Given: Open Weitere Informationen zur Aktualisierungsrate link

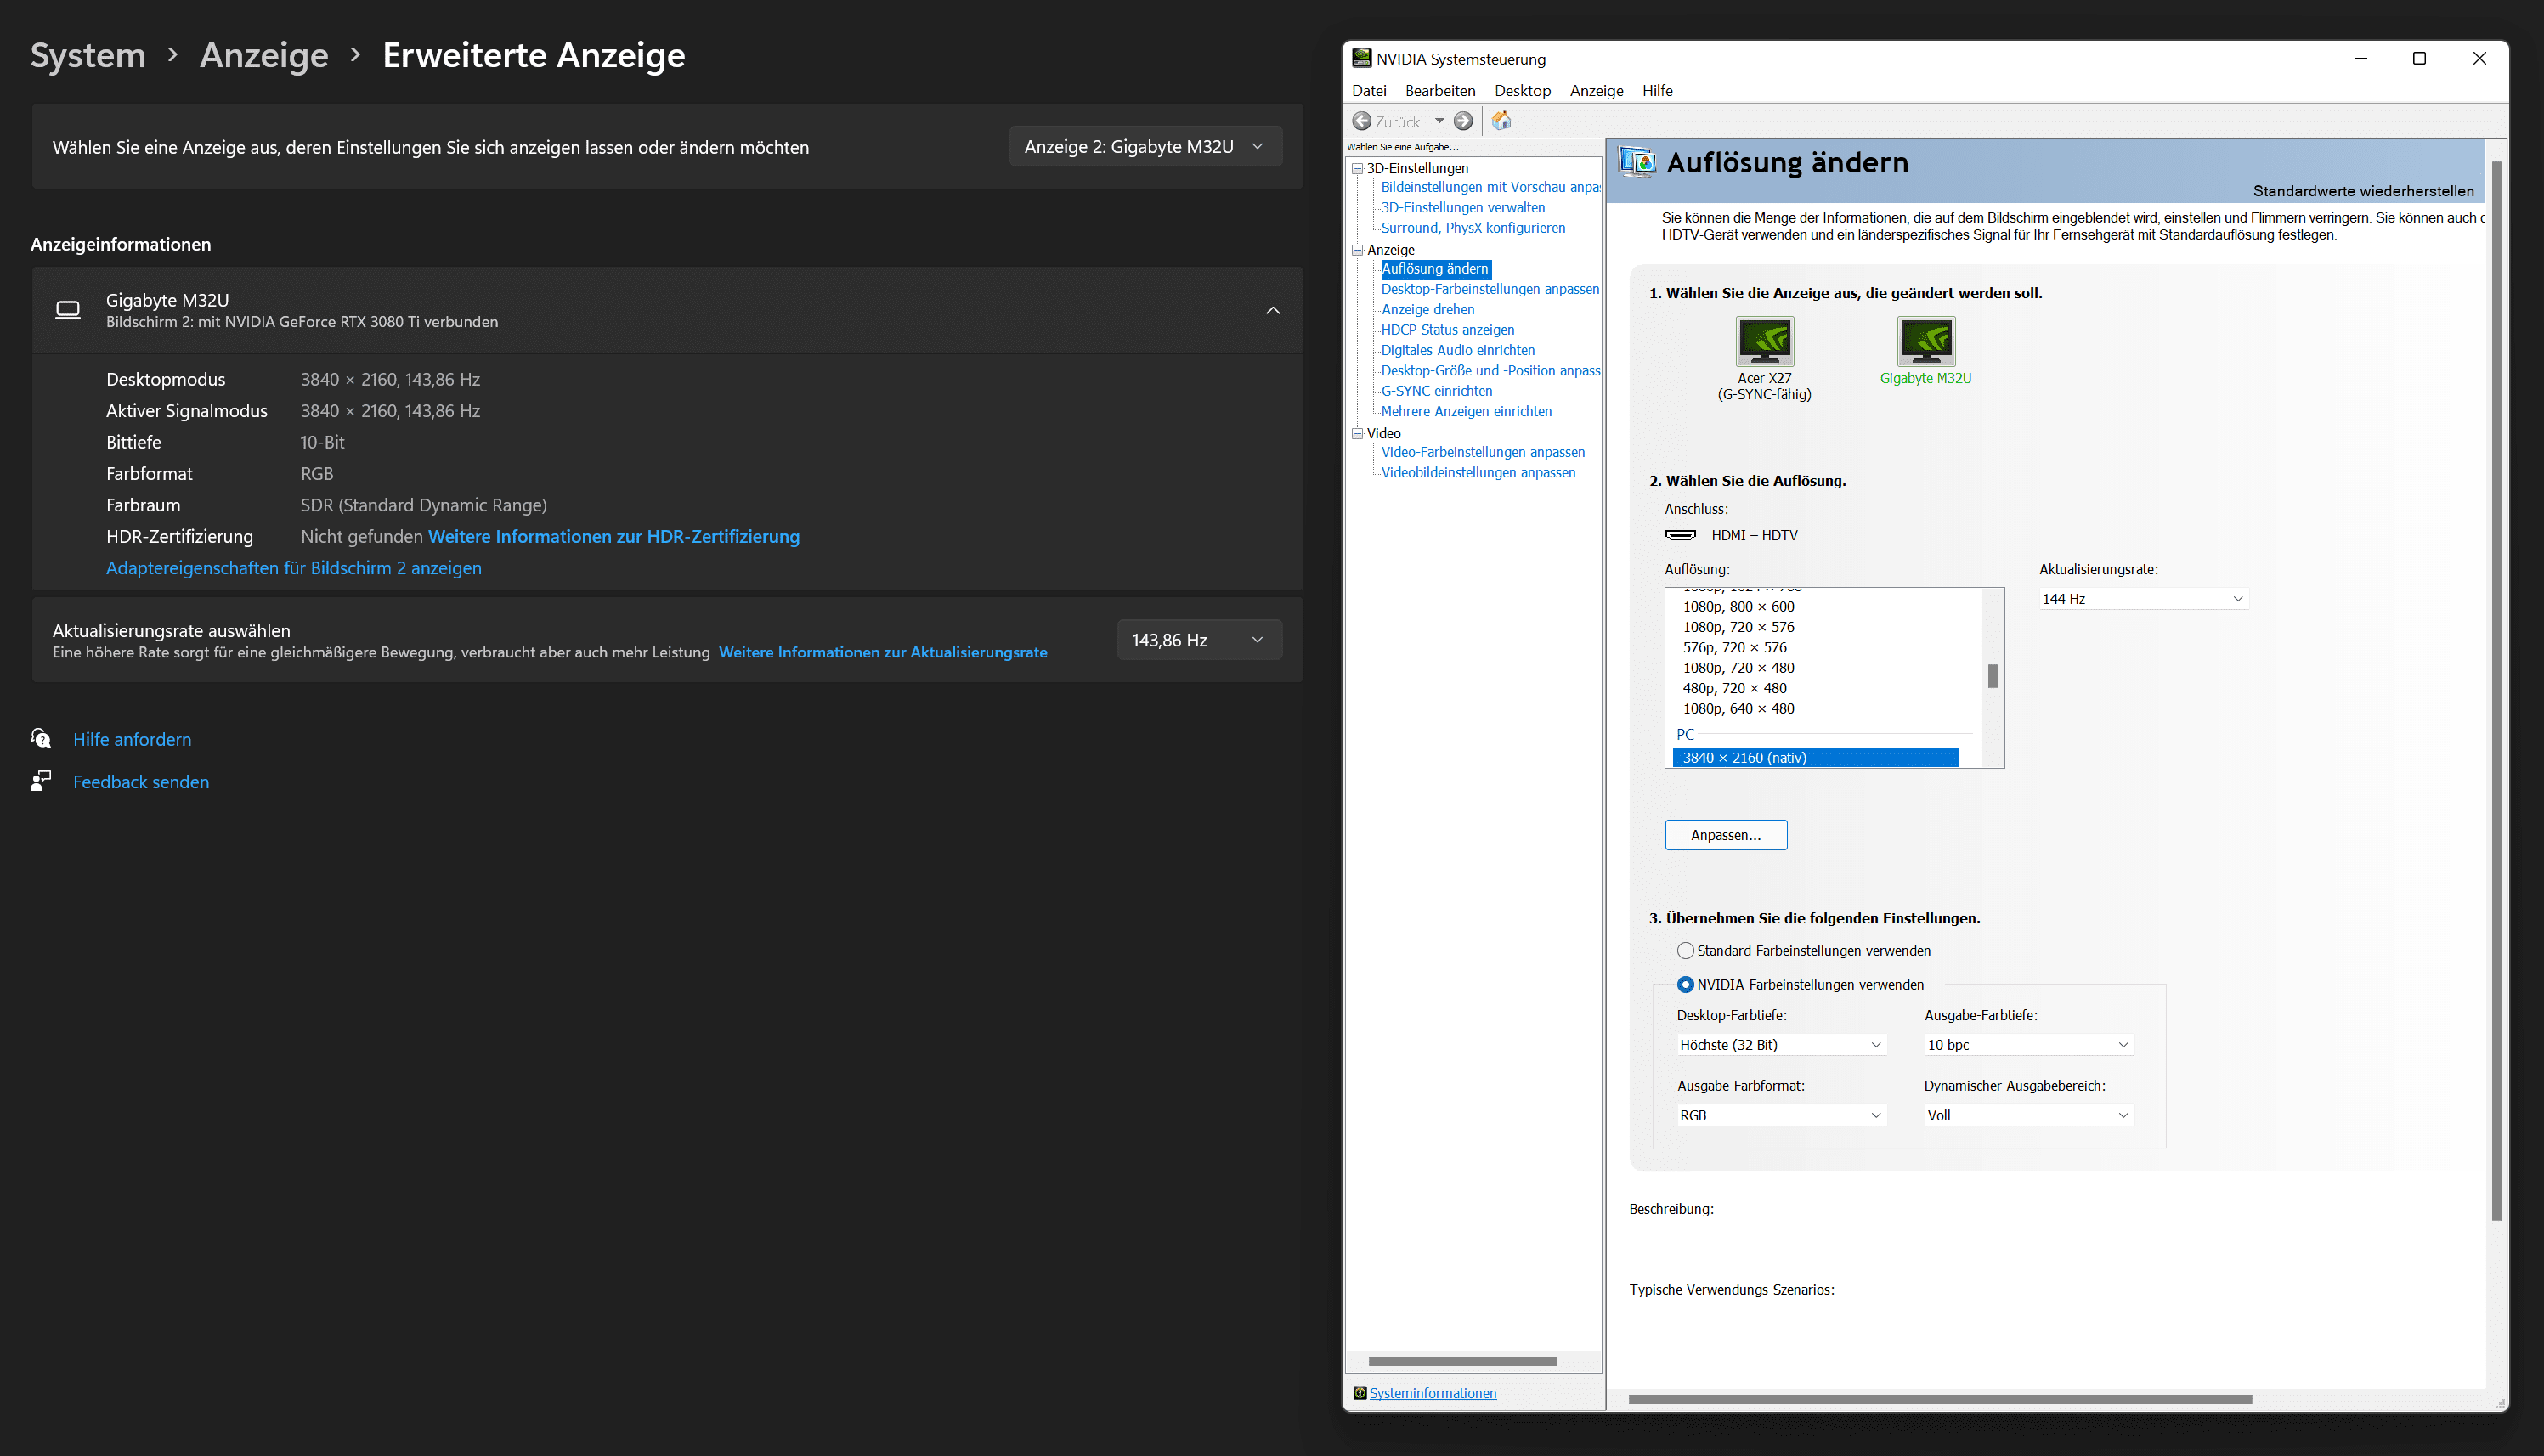Looking at the screenshot, I should 883,652.
